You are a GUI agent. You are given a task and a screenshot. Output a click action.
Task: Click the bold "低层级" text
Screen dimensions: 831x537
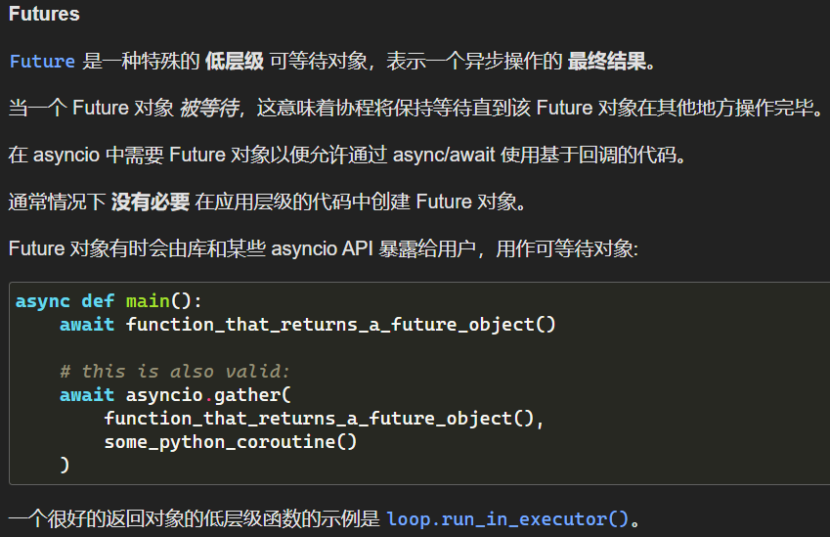pos(234,61)
